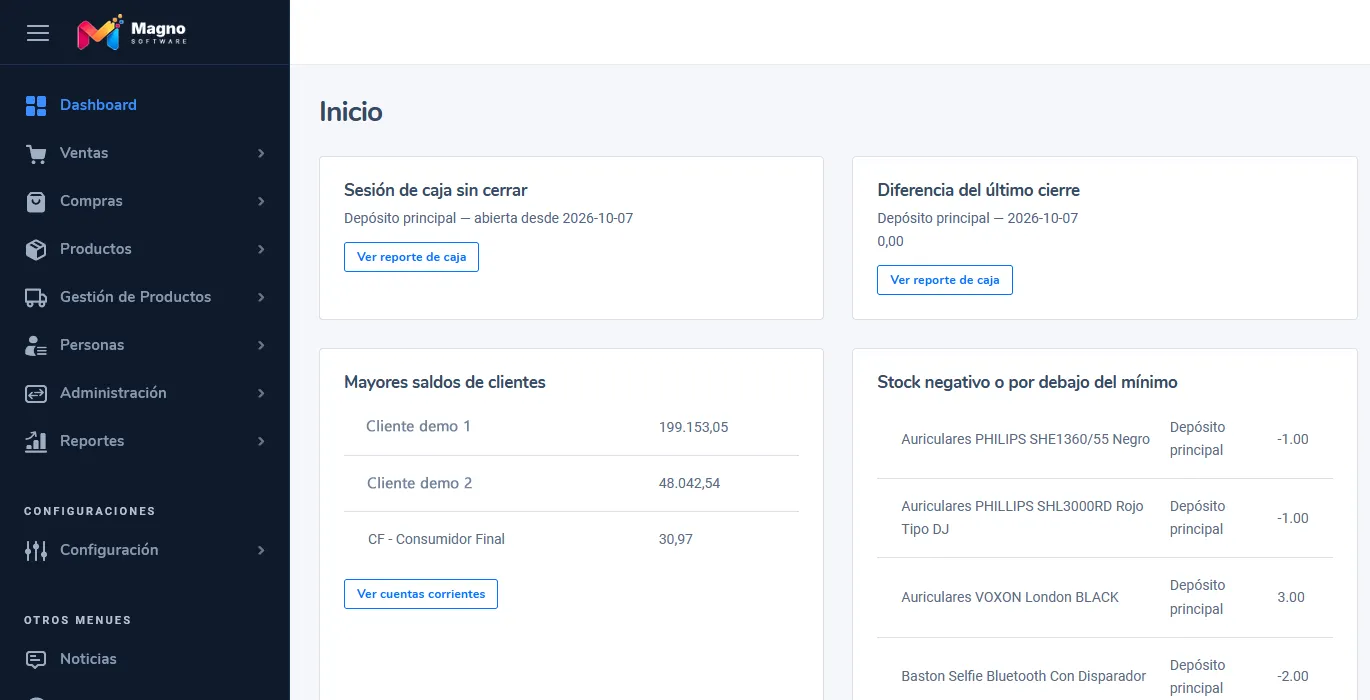1370x700 pixels.
Task: Open the Ventas menu label
Action: (x=84, y=153)
